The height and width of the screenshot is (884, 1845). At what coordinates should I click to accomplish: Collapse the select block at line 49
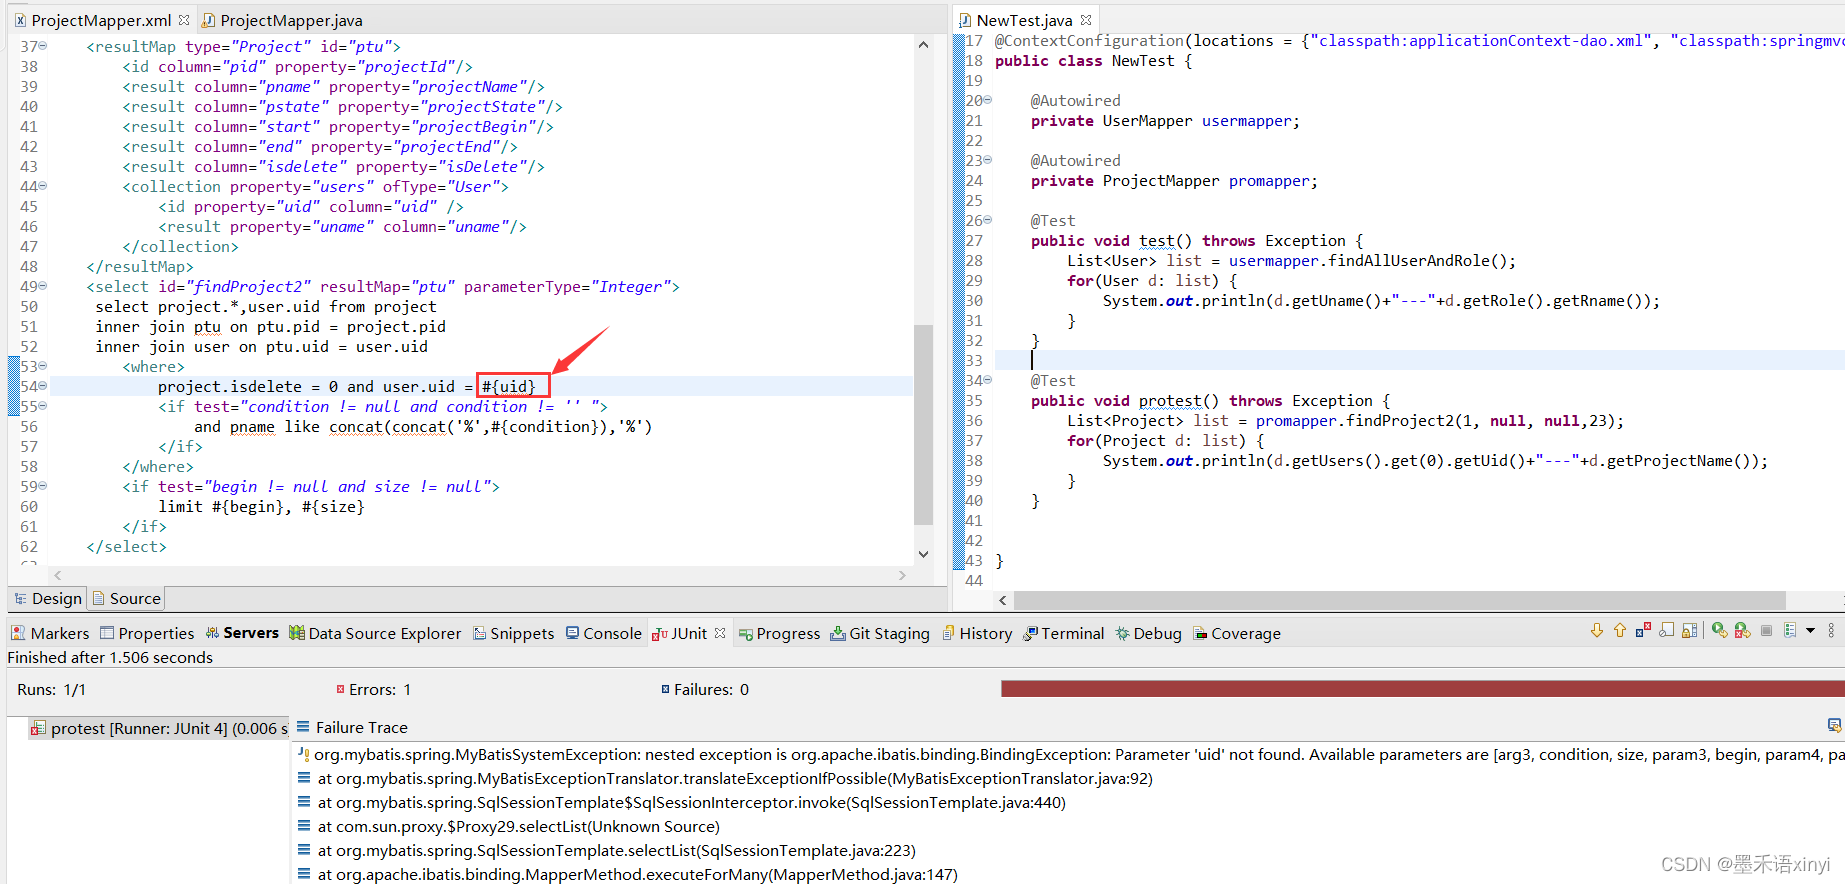point(42,286)
